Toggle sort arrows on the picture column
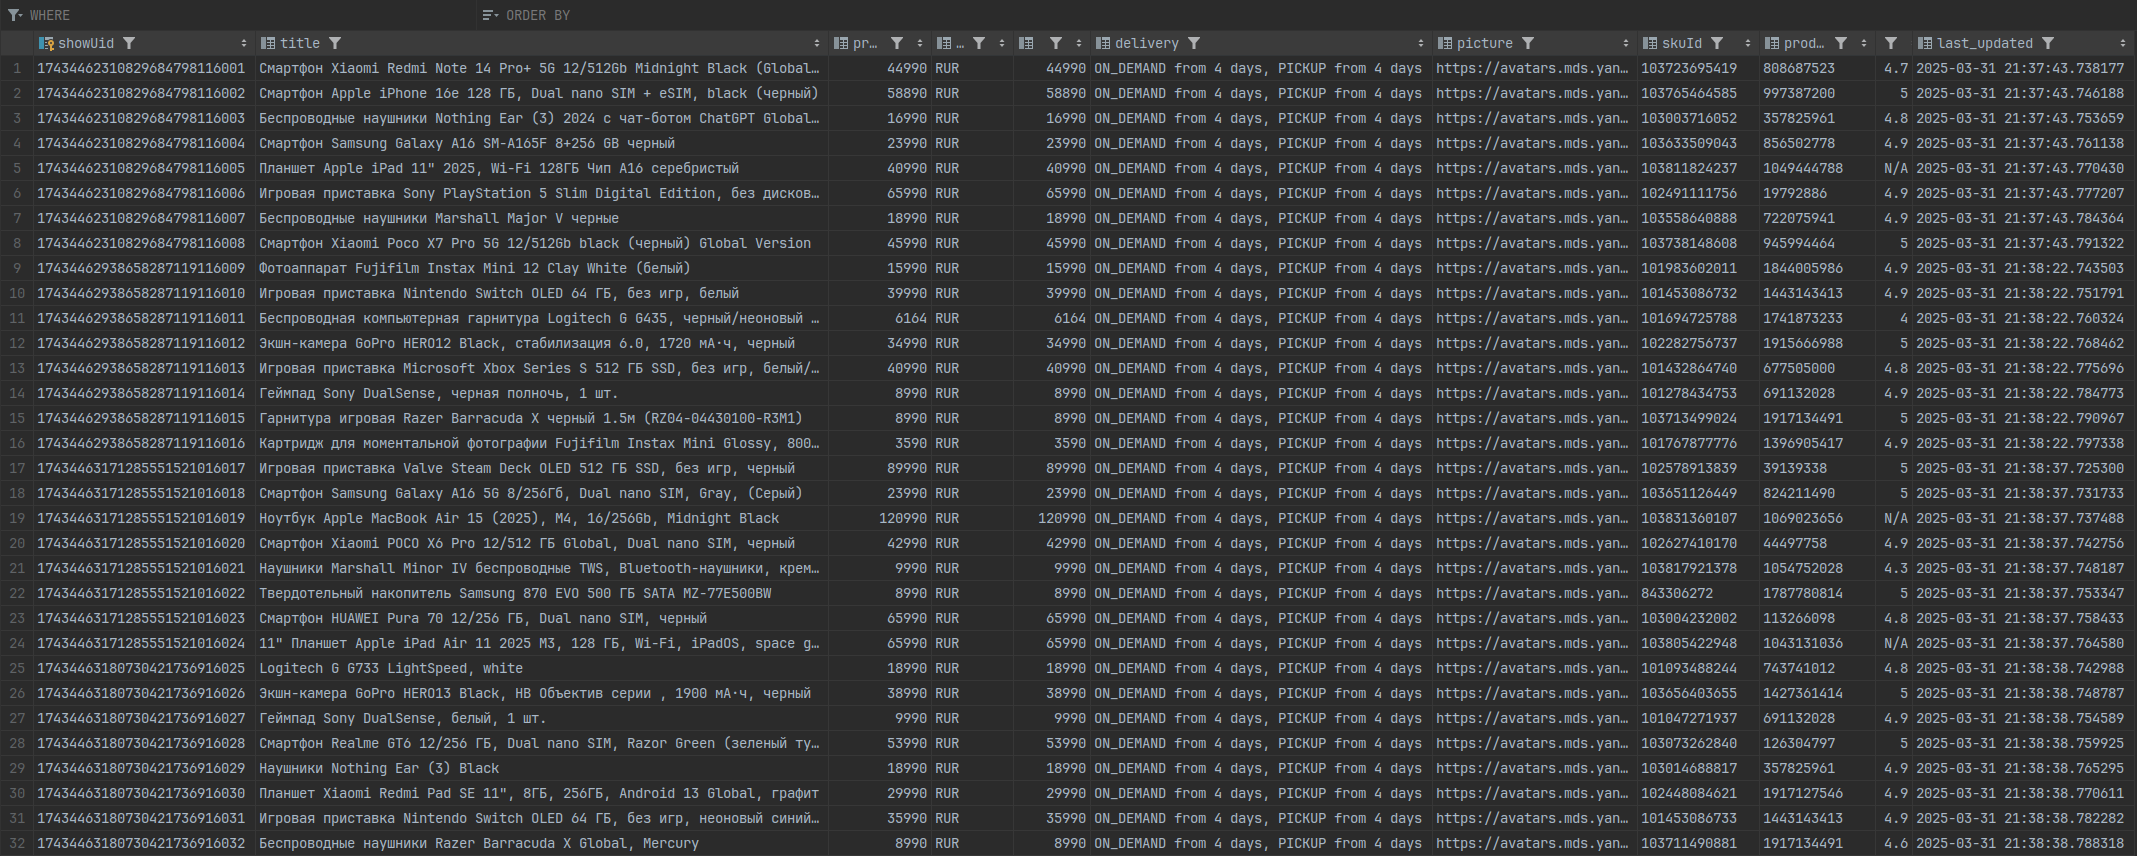Viewport: 2137px width, 856px height. [1625, 43]
